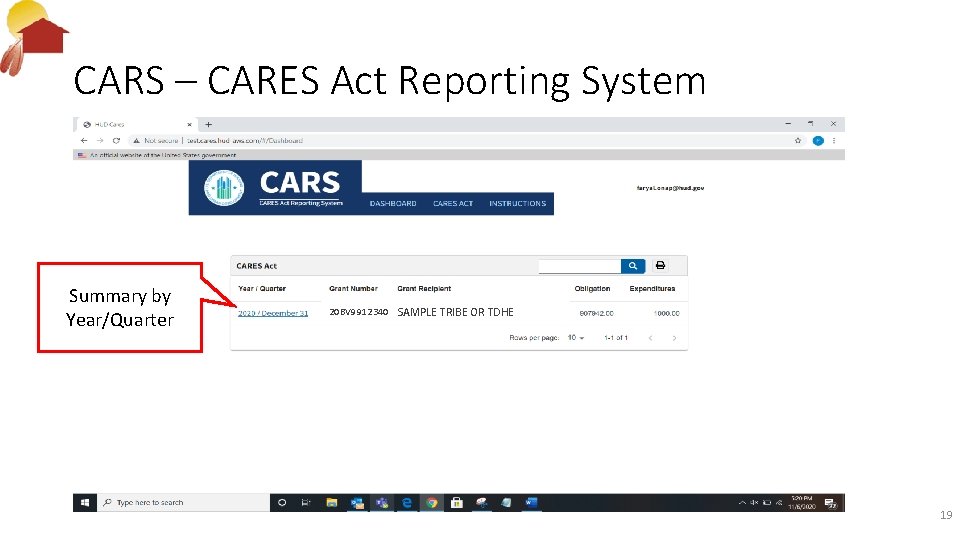This screenshot has width=960, height=540.
Task: Bookmark the page with the star icon
Action: (798, 140)
